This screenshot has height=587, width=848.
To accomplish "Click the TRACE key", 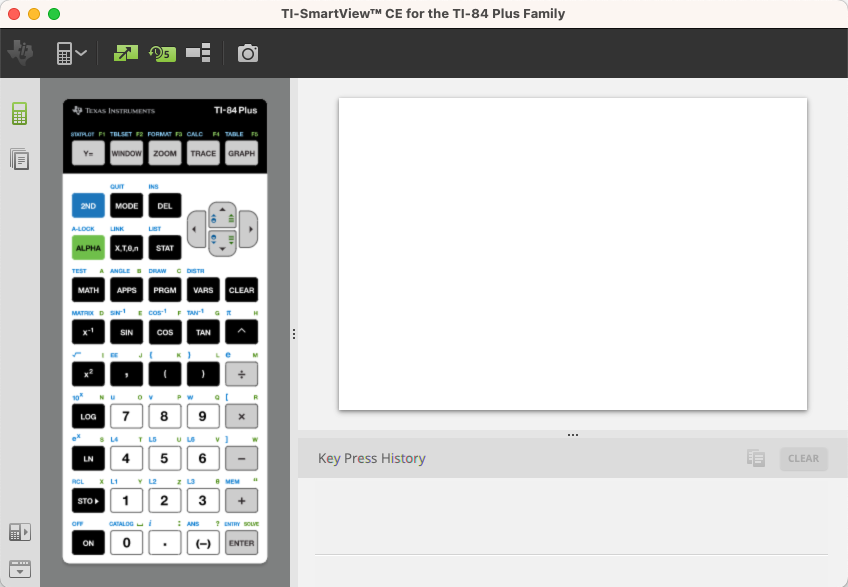I will click(203, 153).
